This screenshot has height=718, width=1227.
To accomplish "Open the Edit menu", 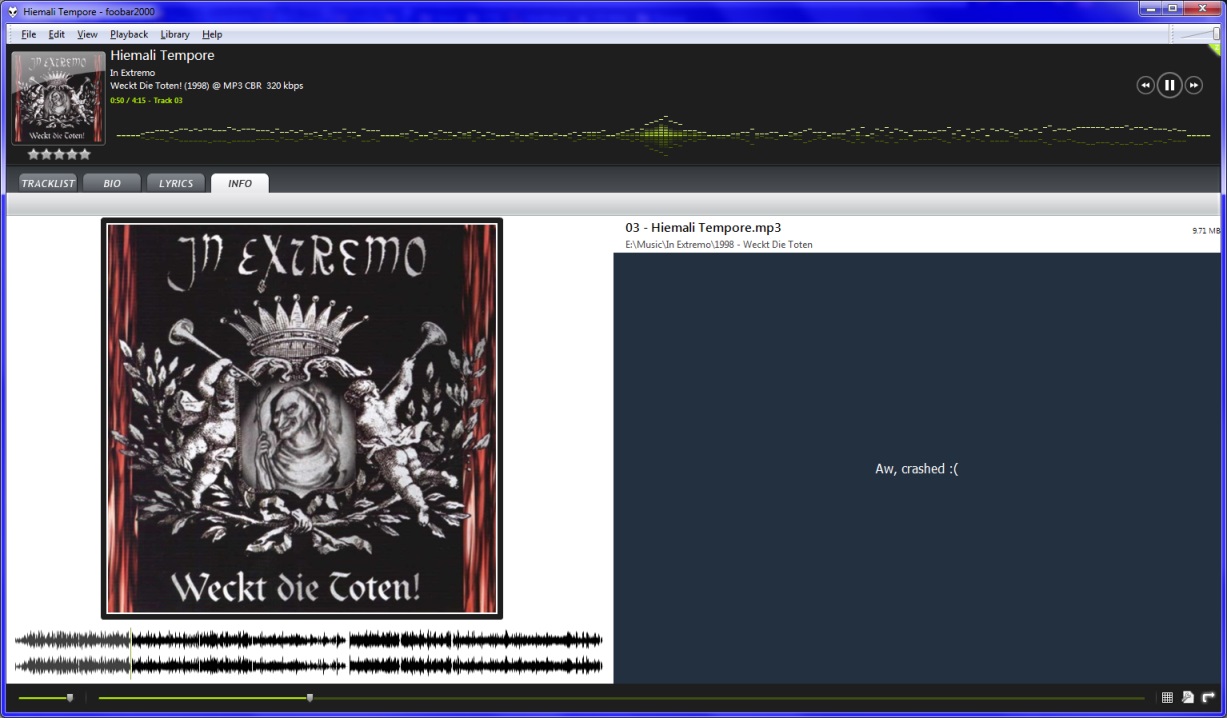I will point(57,34).
